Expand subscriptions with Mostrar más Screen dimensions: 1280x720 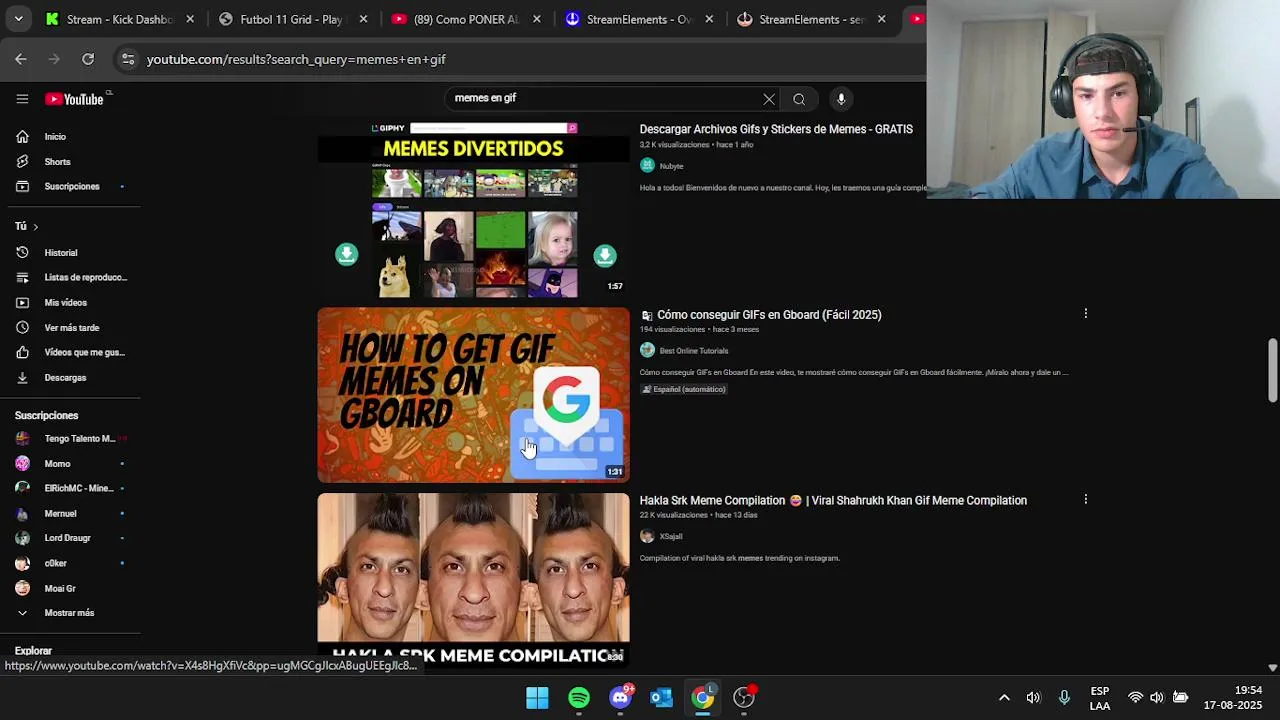[70, 613]
